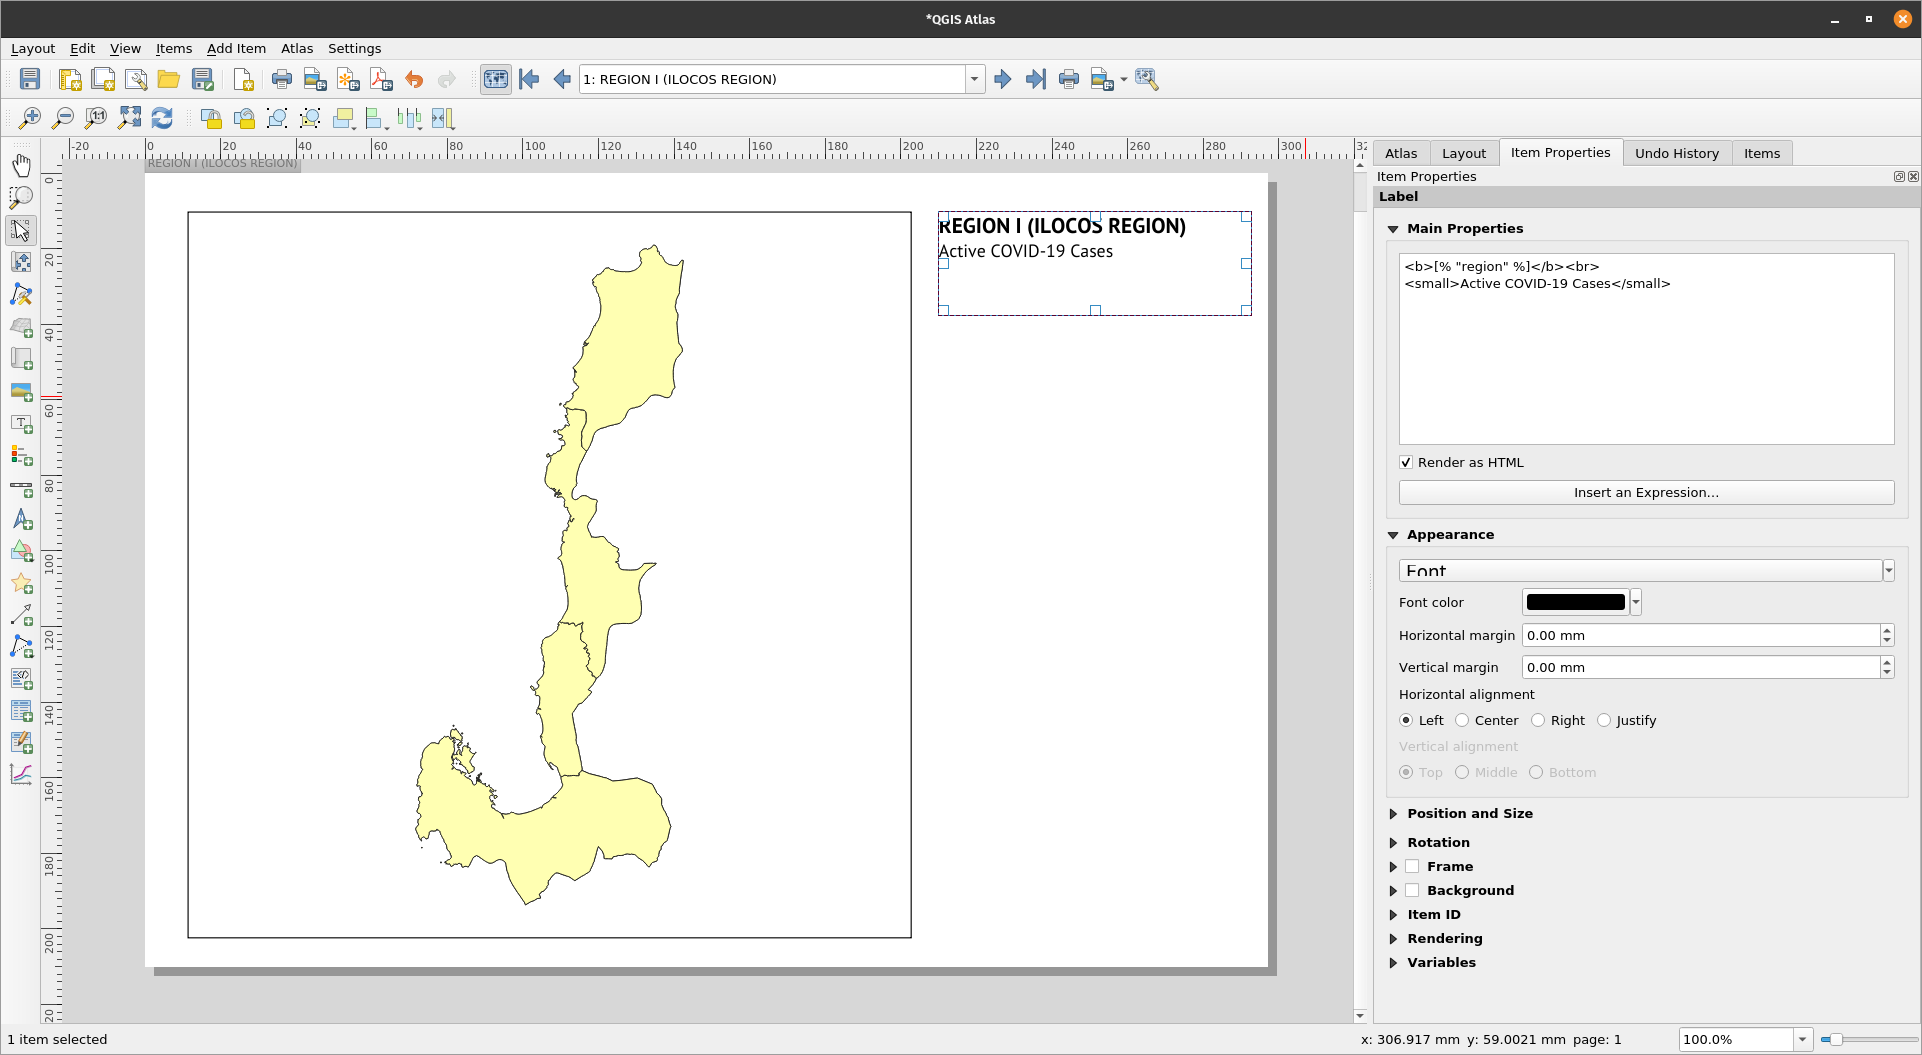Uncheck the Render as HTML checkbox

click(1406, 462)
